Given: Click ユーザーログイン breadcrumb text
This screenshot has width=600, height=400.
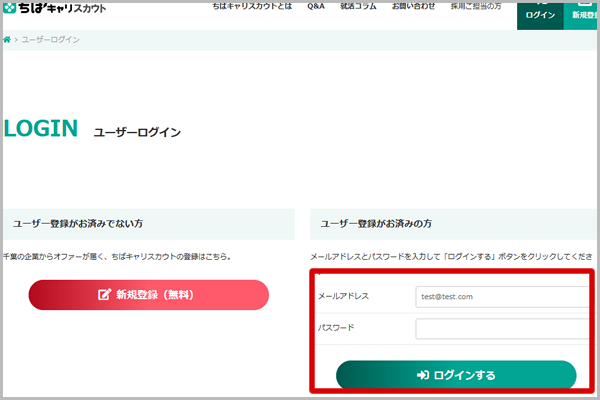Looking at the screenshot, I should pyautogui.click(x=51, y=40).
